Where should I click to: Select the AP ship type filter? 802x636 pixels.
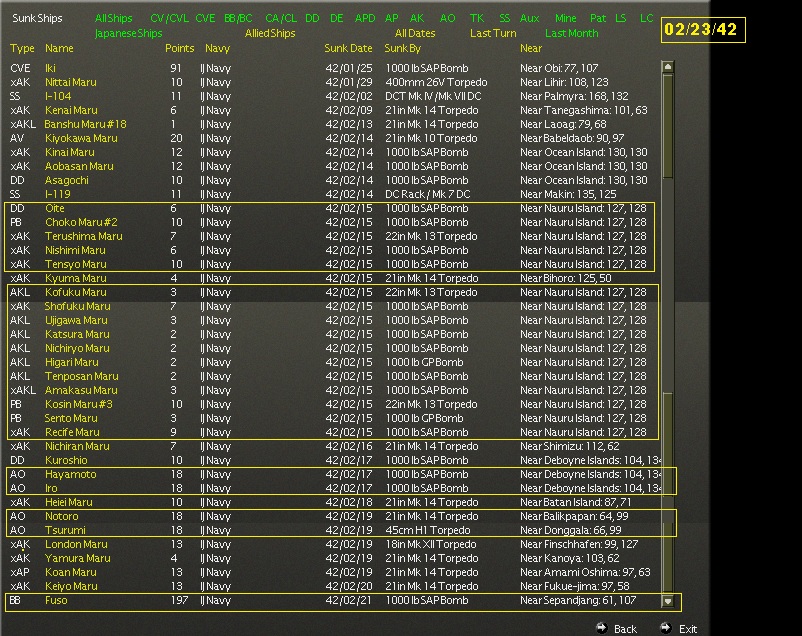pos(392,18)
